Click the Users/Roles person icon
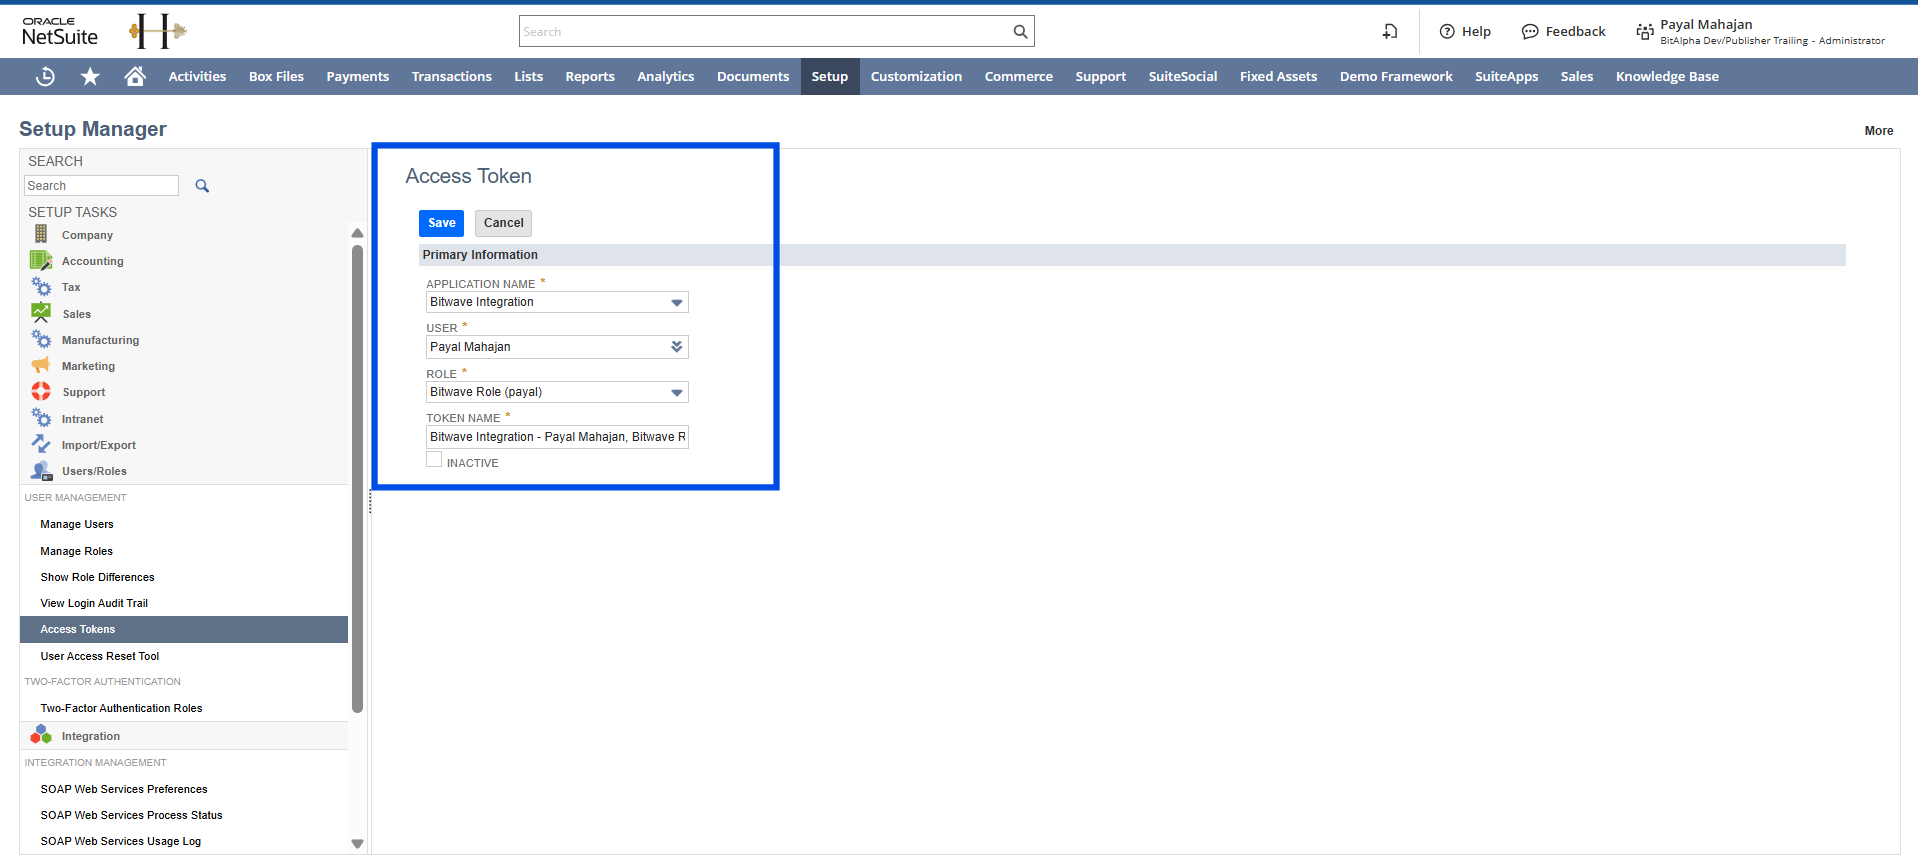Viewport: 1918px width, 867px height. click(x=41, y=470)
